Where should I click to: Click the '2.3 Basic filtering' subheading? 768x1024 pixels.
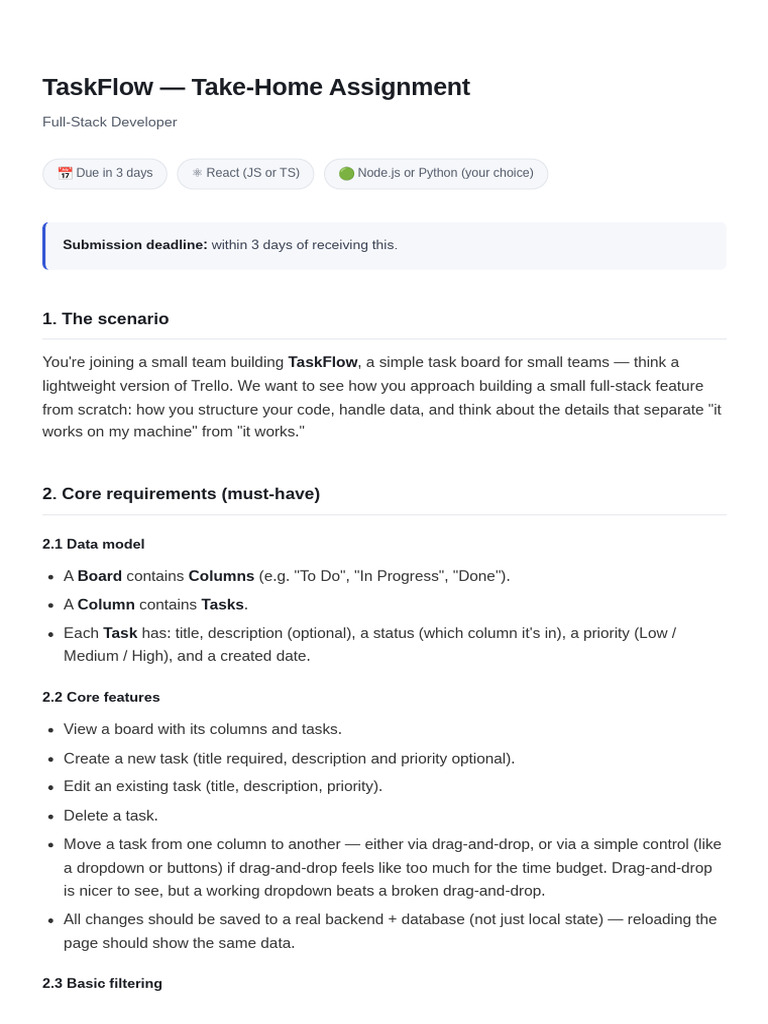click(103, 984)
